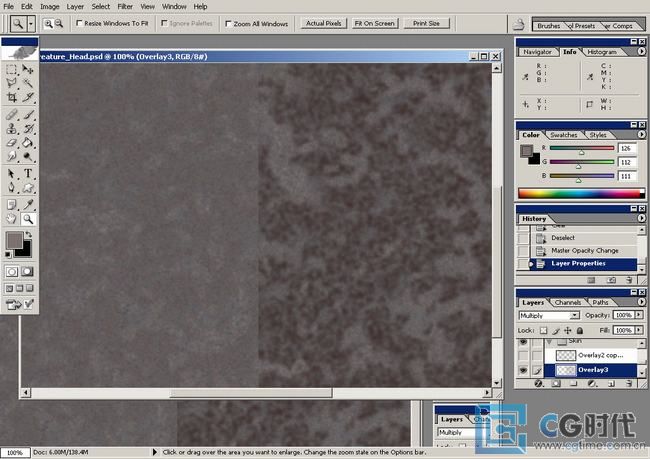Select the Custom Shape tool
Screen dimensions: 650x459
pyautogui.click(x=27, y=188)
